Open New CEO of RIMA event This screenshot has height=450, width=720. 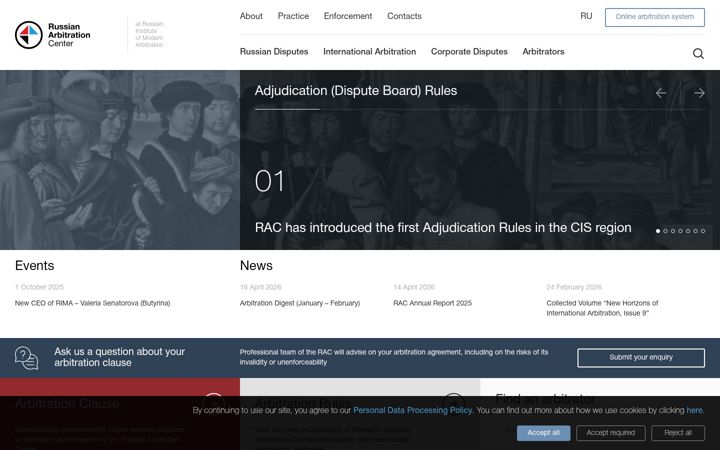pyautogui.click(x=92, y=303)
